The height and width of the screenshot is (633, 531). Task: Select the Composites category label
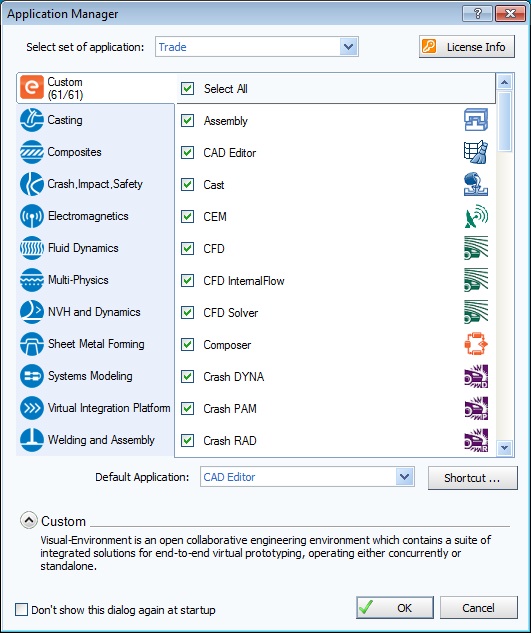click(74, 152)
